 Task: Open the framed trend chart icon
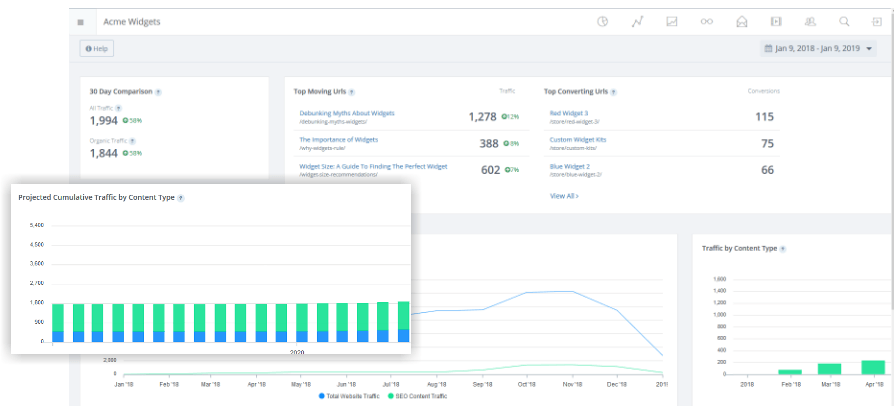click(x=672, y=22)
